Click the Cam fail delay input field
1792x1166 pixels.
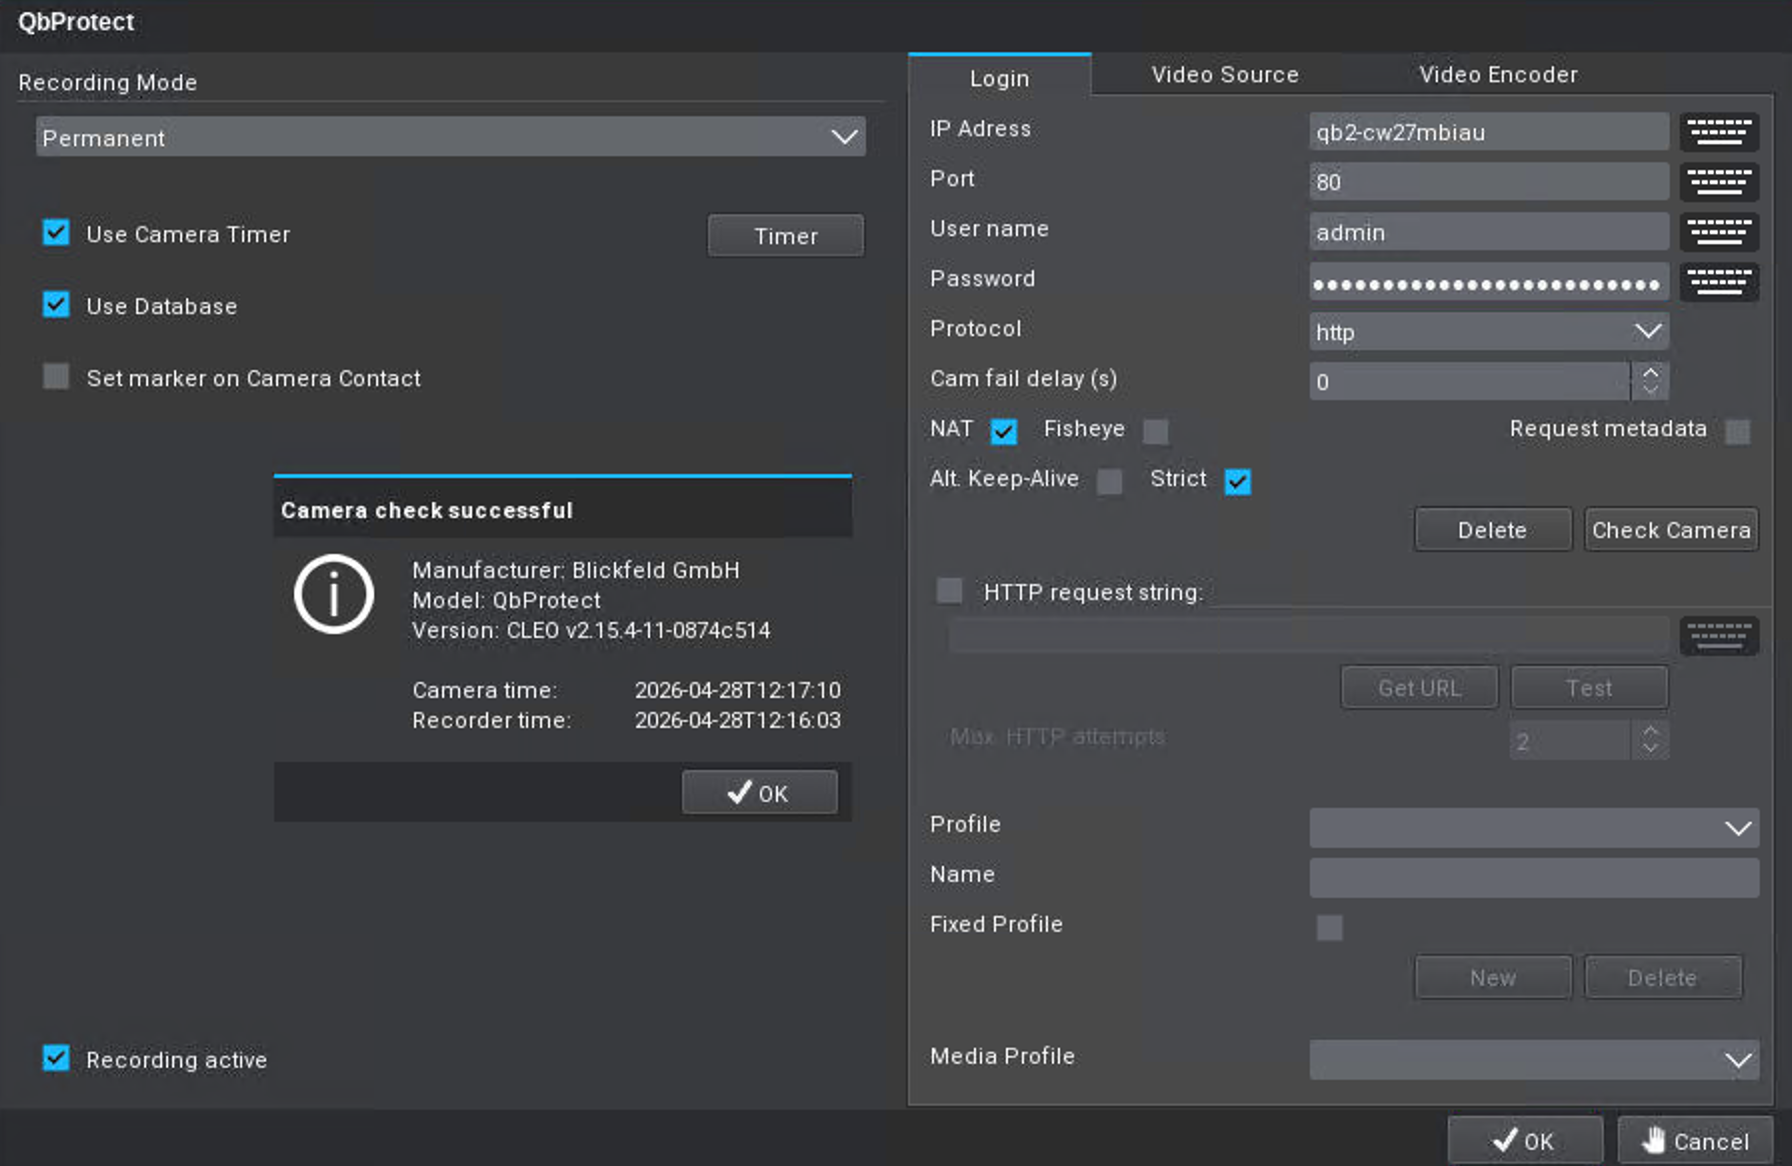coord(1470,381)
